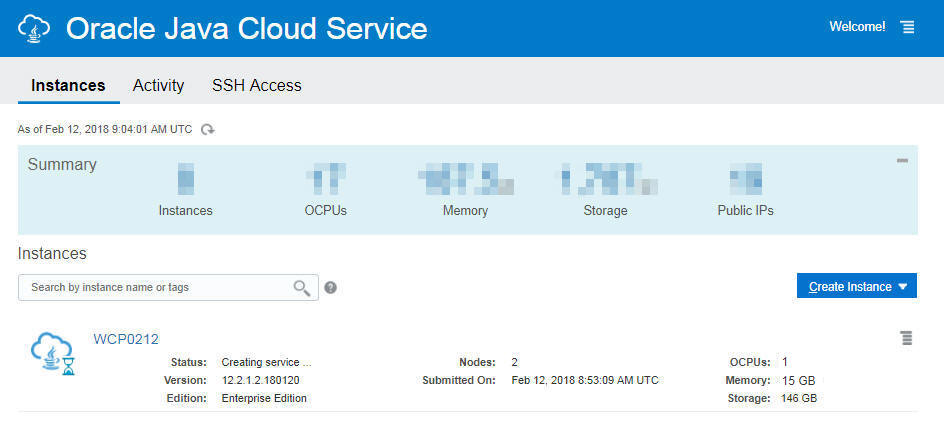
Task: Open search help question mark icon
Action: [330, 288]
